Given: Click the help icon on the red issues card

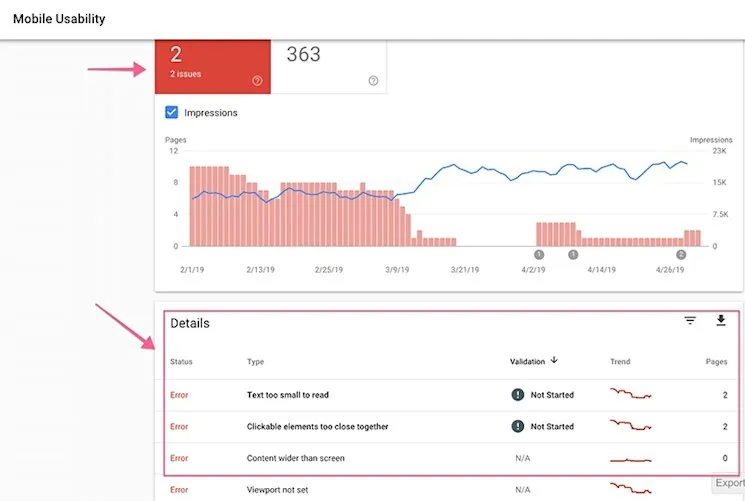Looking at the screenshot, I should point(257,81).
